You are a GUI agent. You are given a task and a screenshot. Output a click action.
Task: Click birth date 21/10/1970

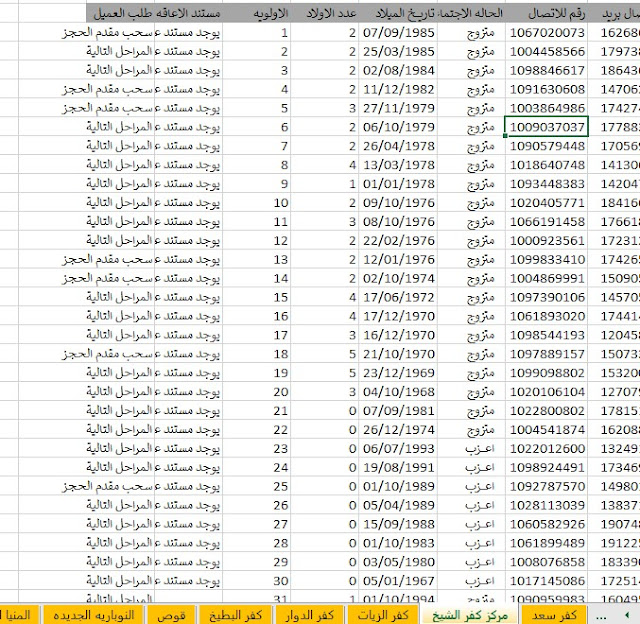398,354
